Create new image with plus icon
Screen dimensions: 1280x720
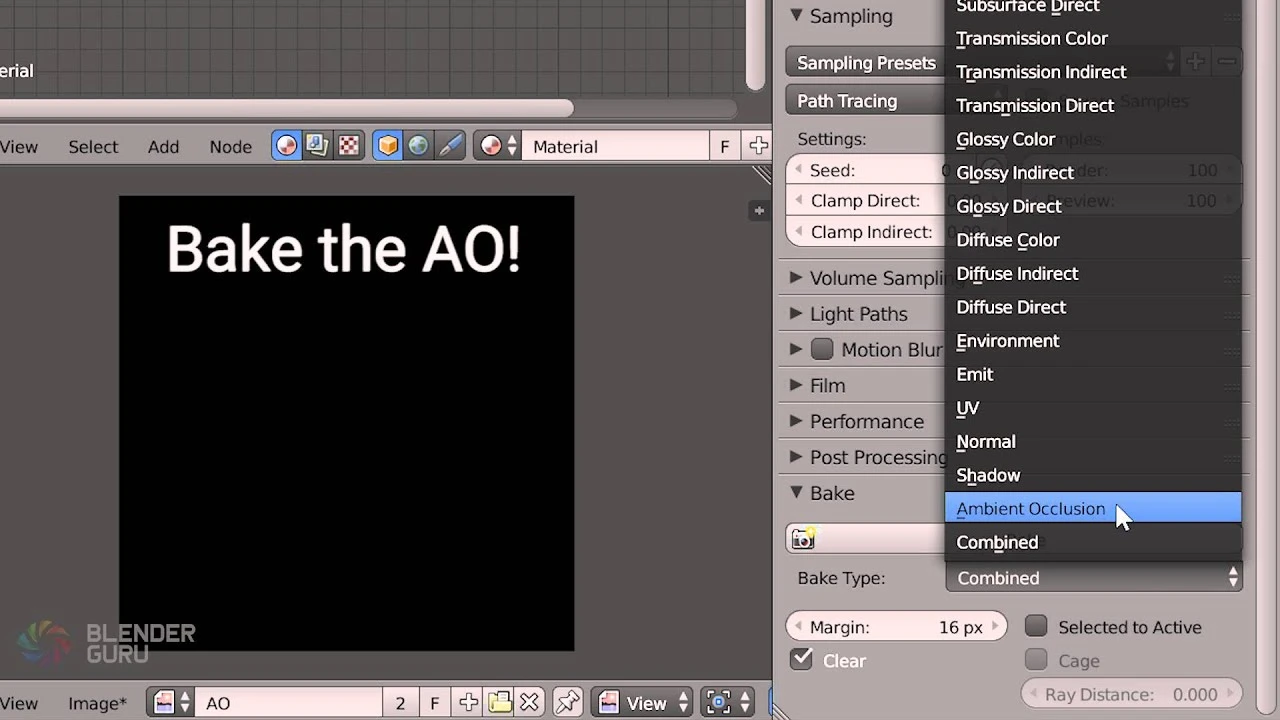(x=468, y=703)
